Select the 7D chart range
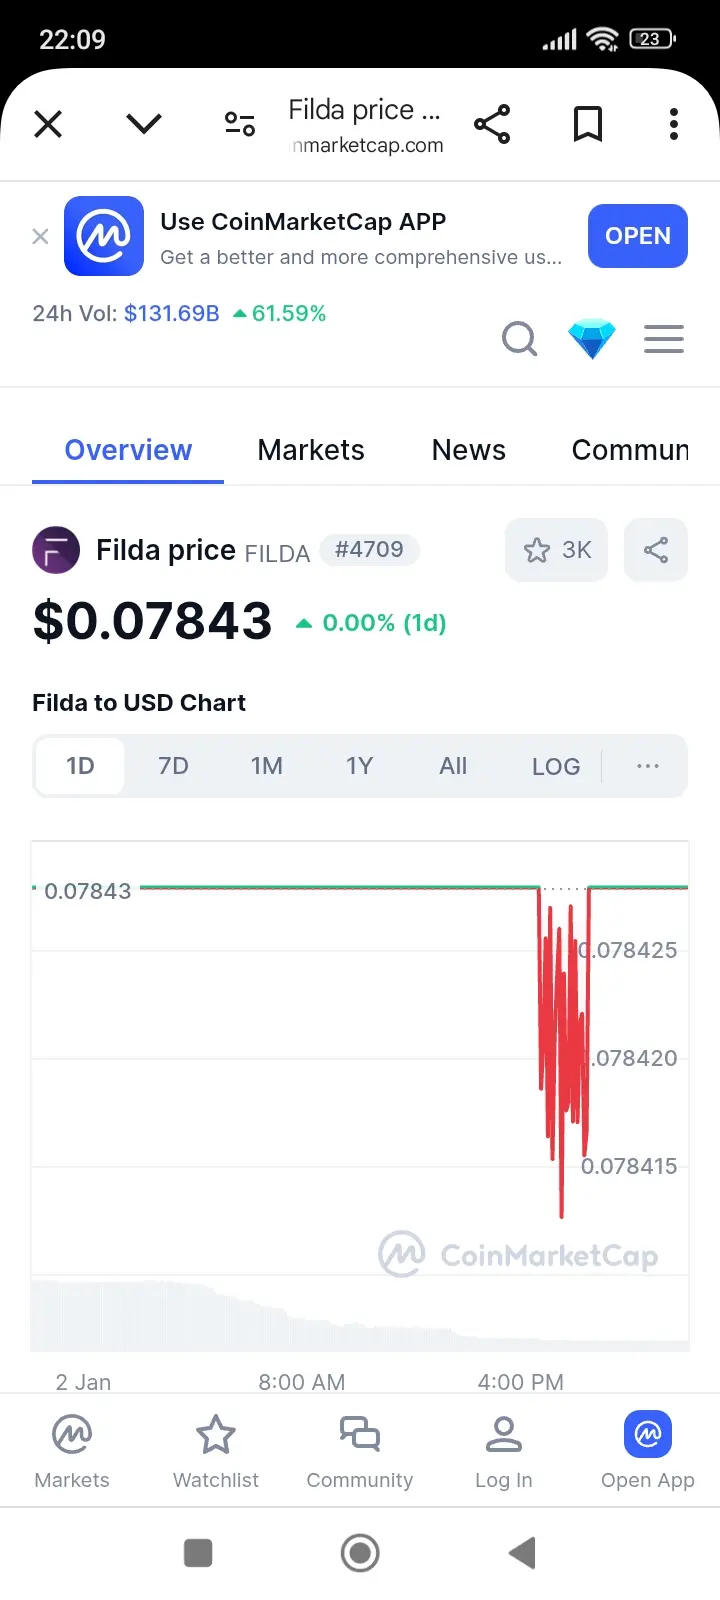This screenshot has height=1600, width=720. tap(173, 766)
